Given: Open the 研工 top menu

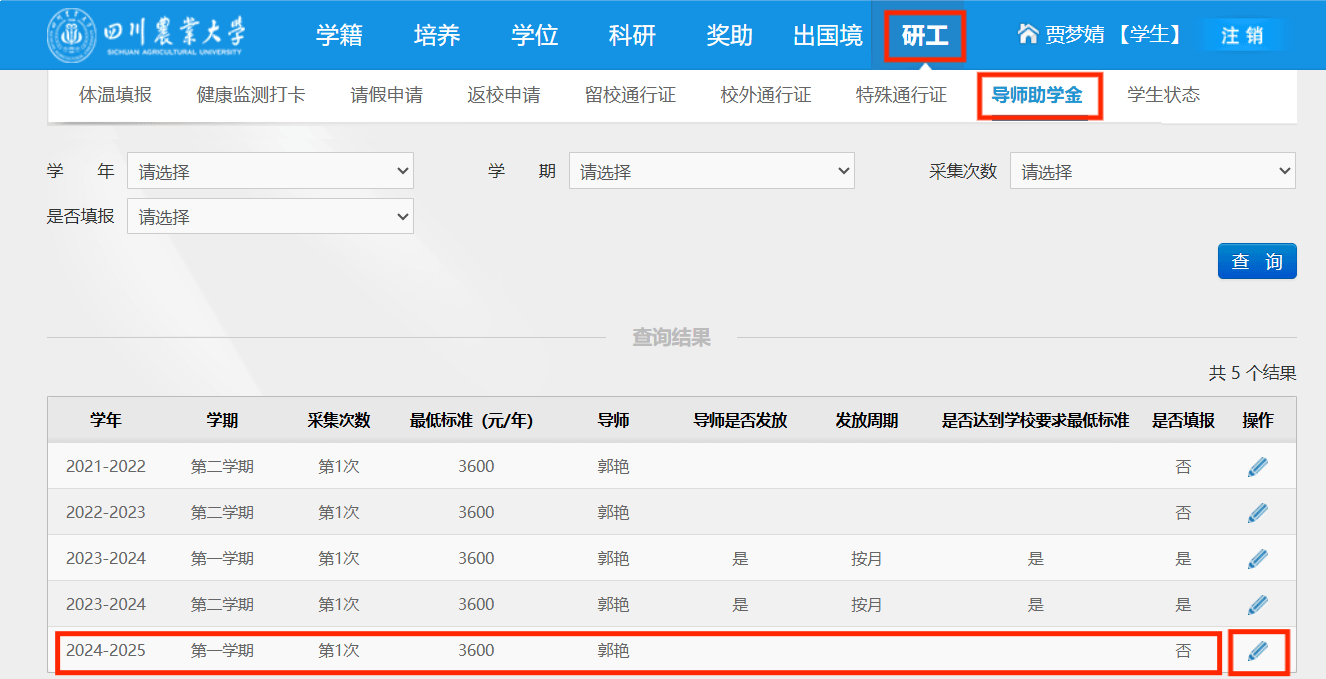Looking at the screenshot, I should (x=925, y=37).
